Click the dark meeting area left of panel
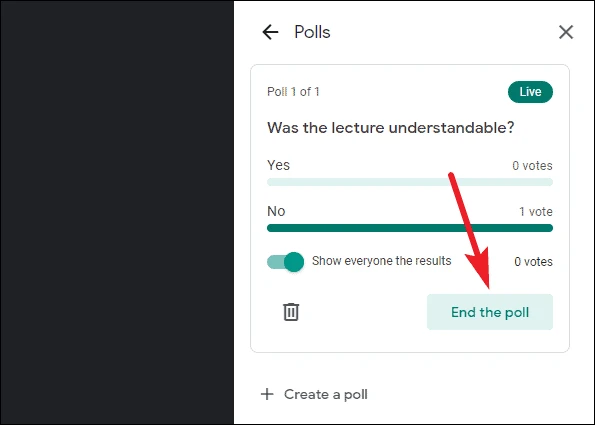The width and height of the screenshot is (595, 425). [117, 212]
